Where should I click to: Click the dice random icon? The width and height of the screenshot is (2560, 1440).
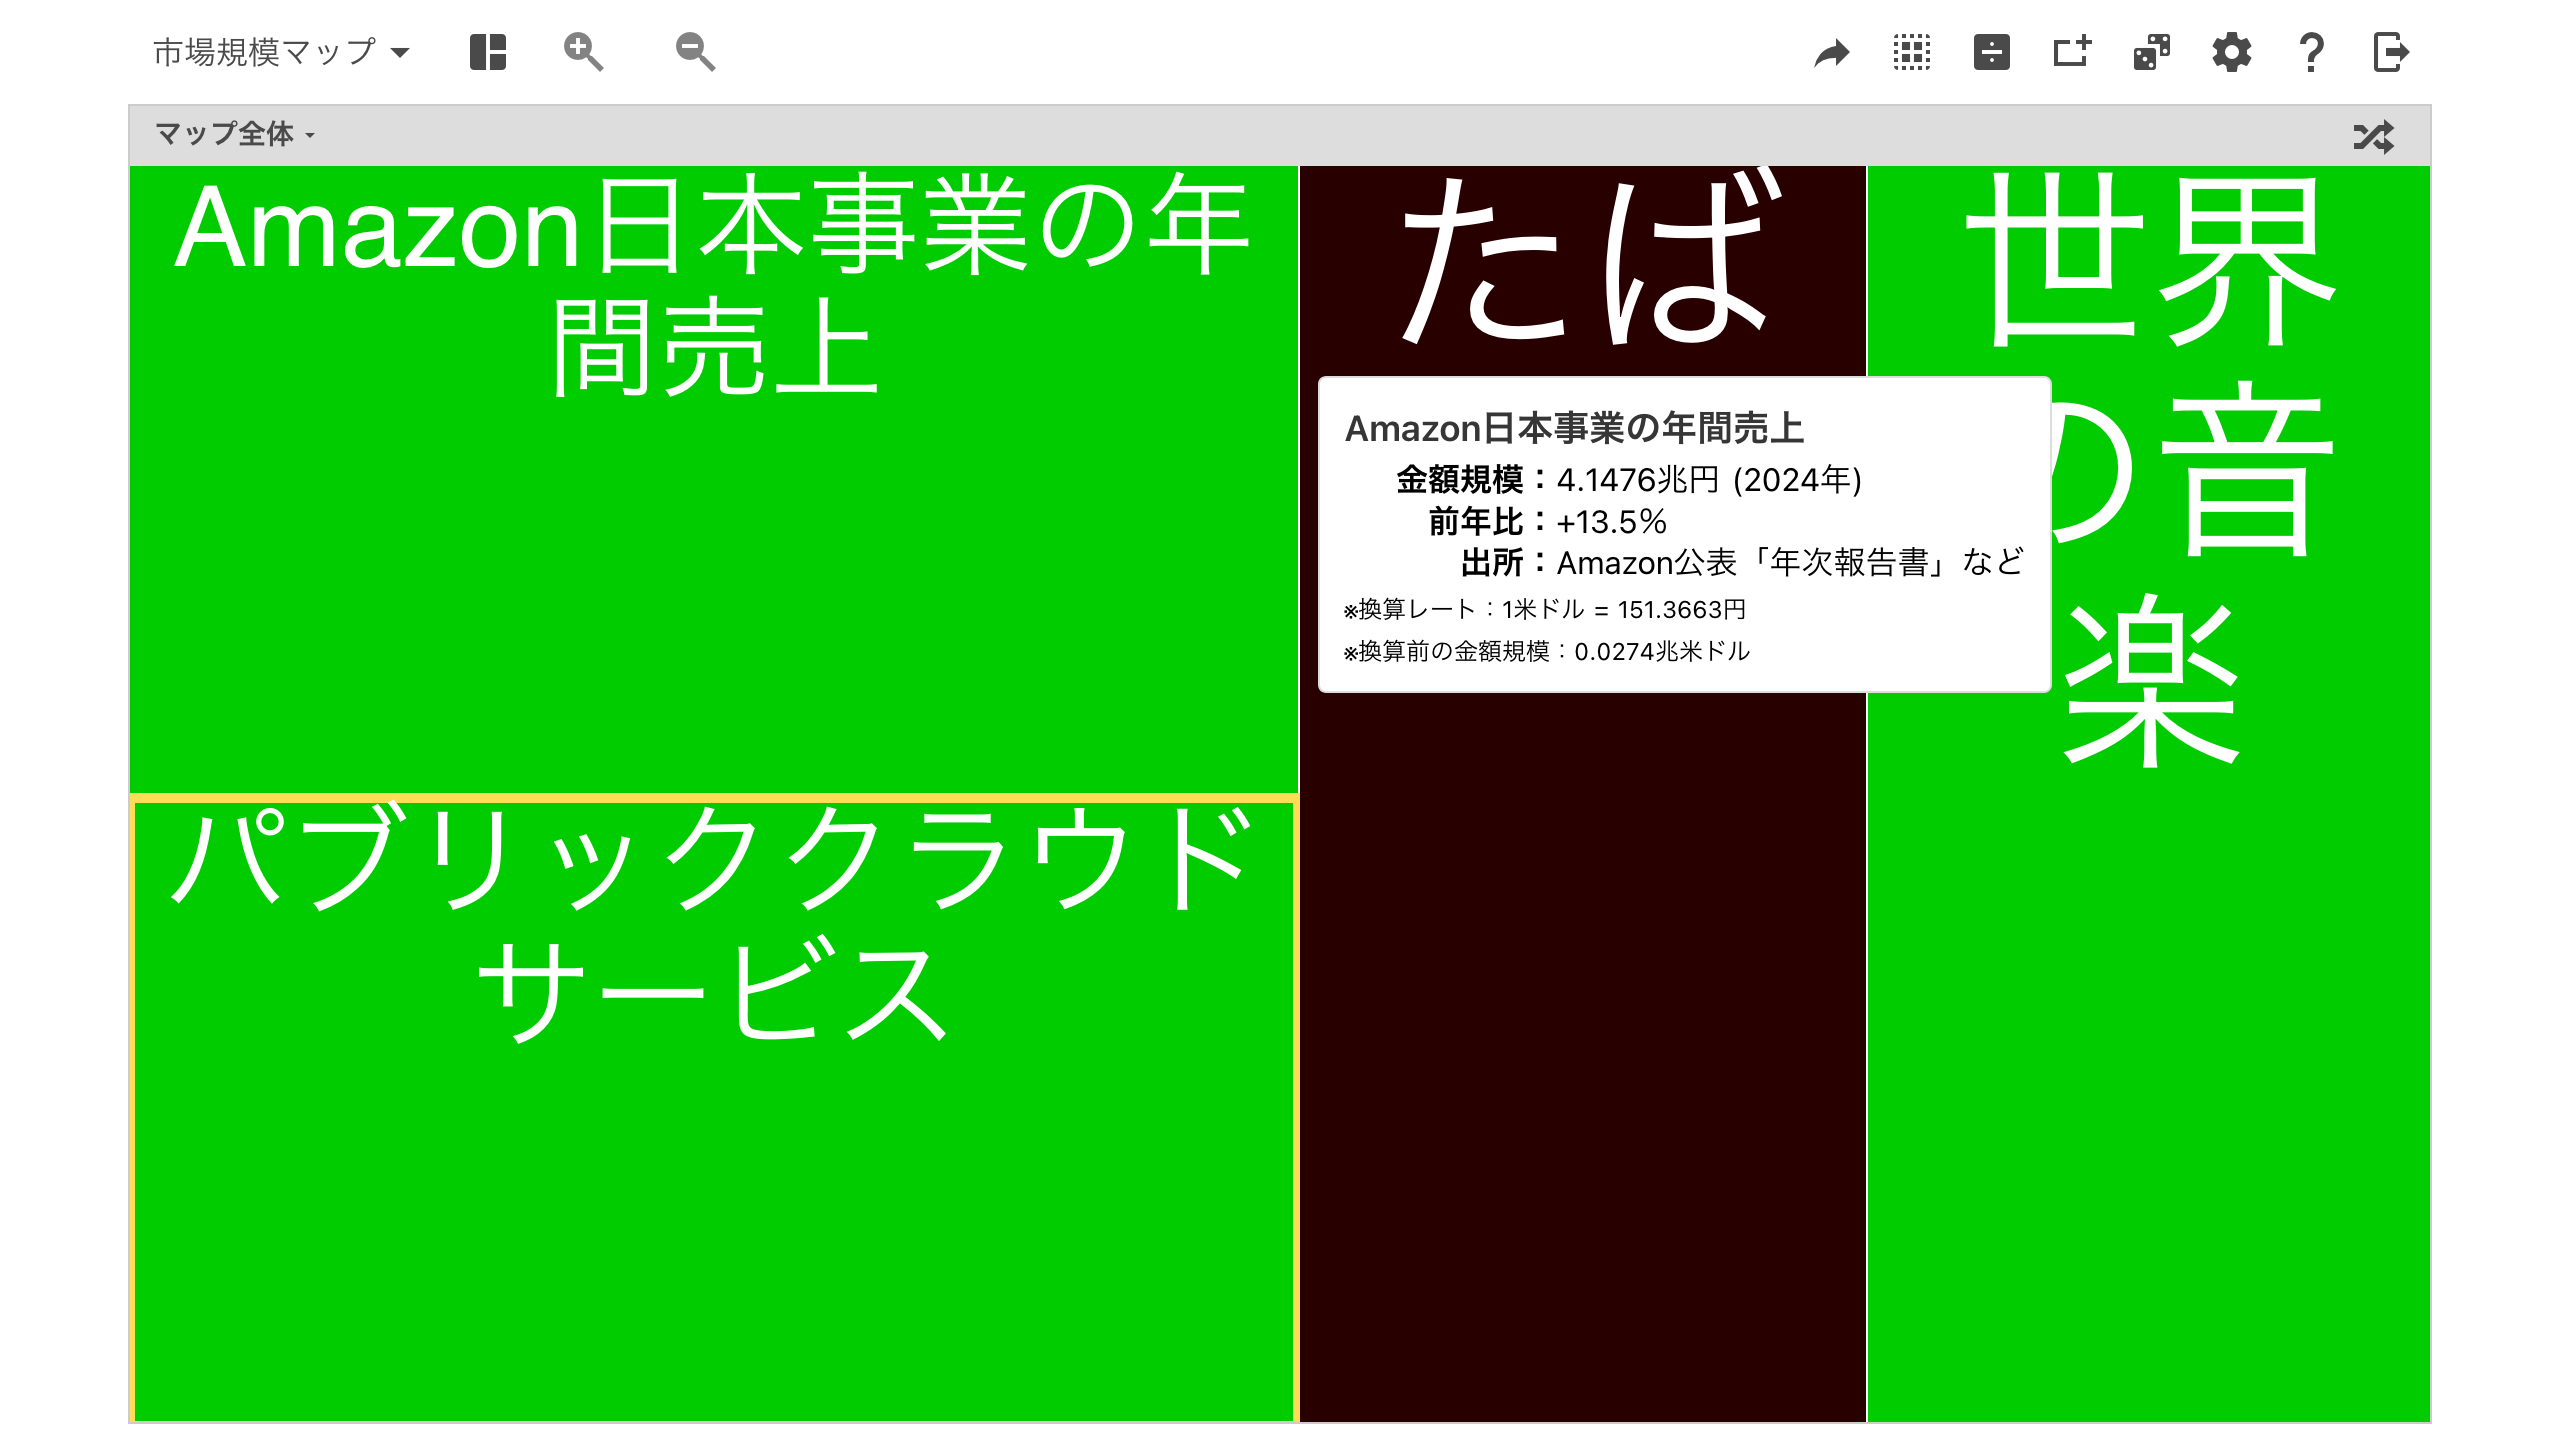[2152, 52]
